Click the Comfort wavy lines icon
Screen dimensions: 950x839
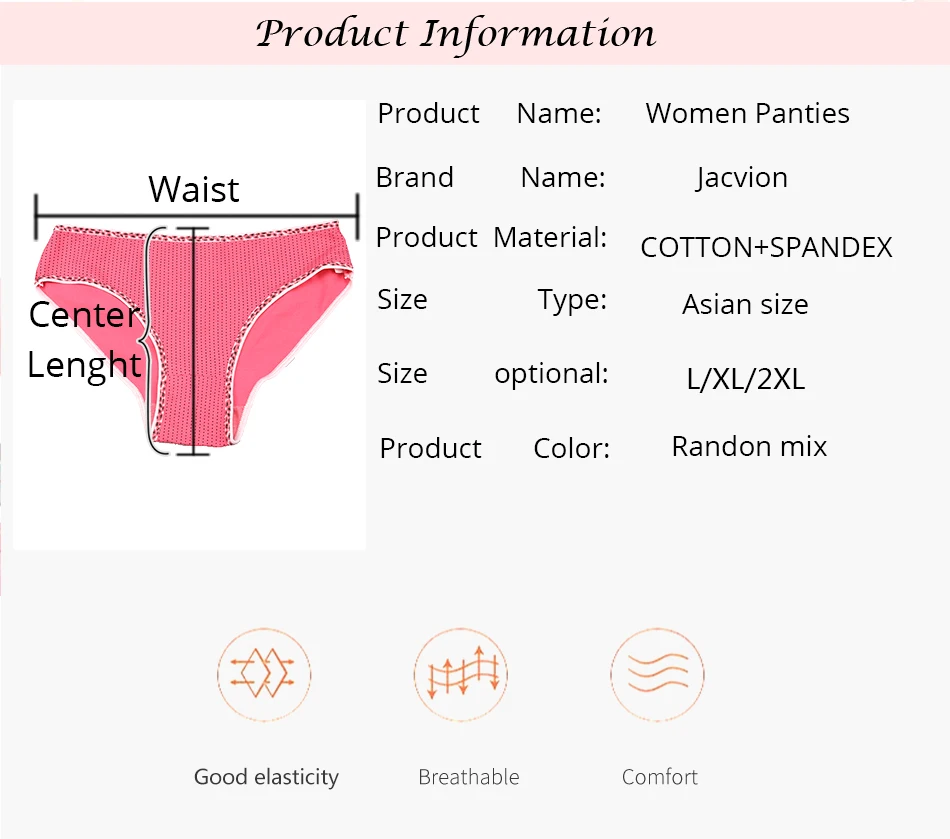coord(657,674)
